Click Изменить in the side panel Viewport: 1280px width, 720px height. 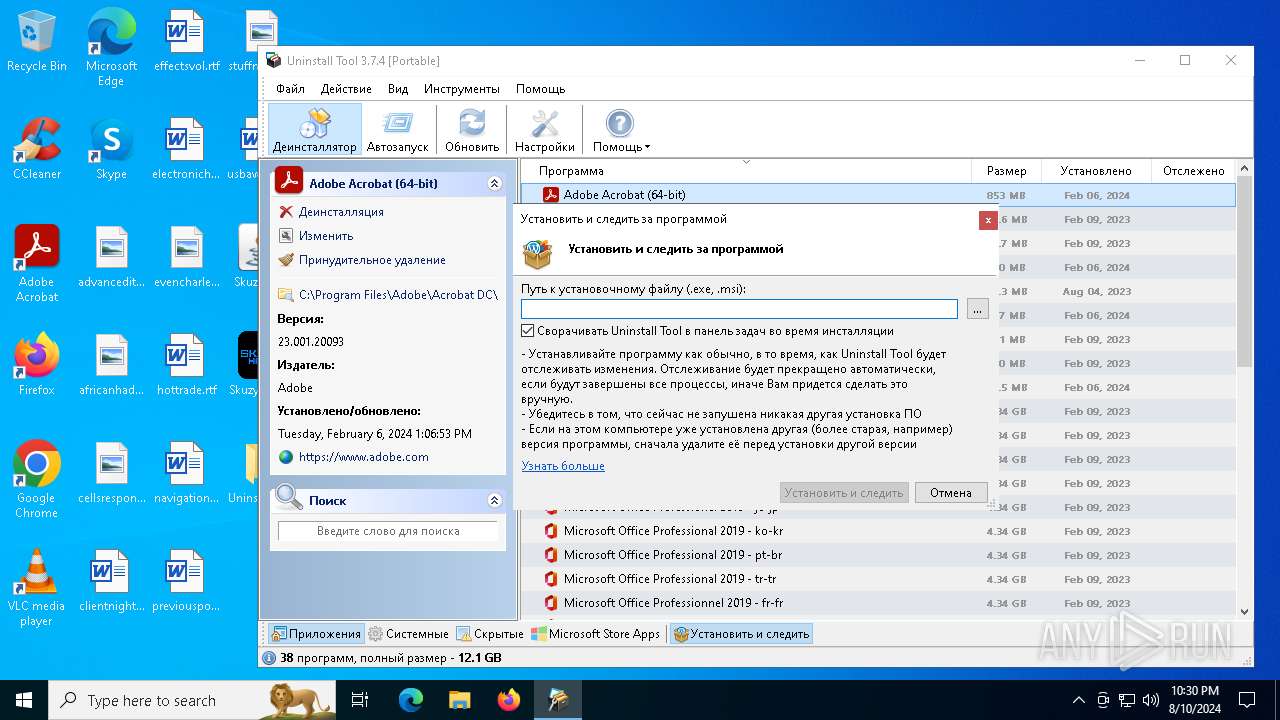[x=326, y=236]
